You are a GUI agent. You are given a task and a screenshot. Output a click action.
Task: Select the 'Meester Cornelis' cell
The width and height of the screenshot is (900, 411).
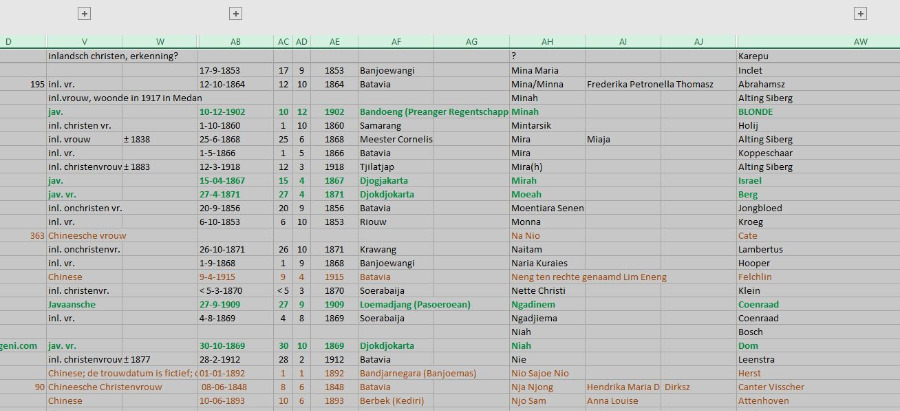[x=394, y=139]
